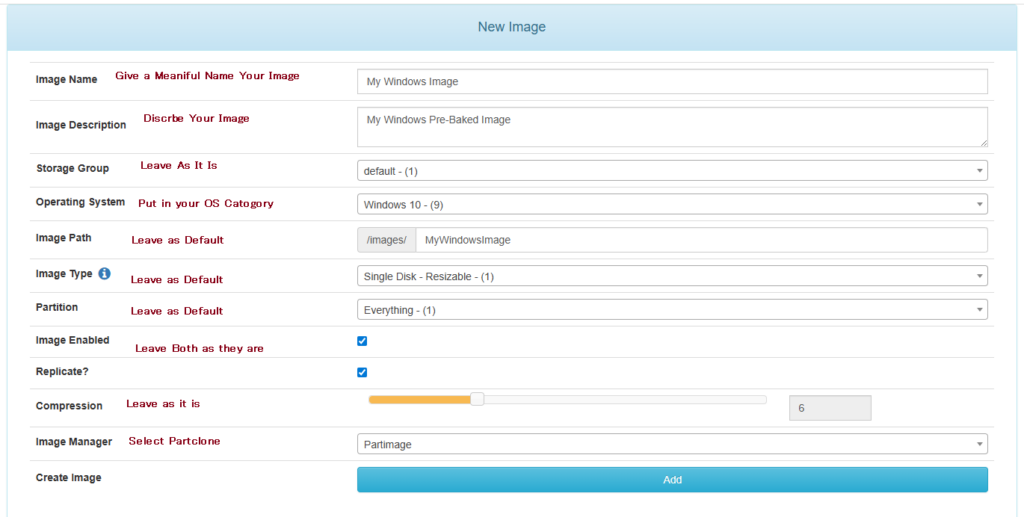
Task: Open the Image Type dropdown
Action: (x=672, y=276)
